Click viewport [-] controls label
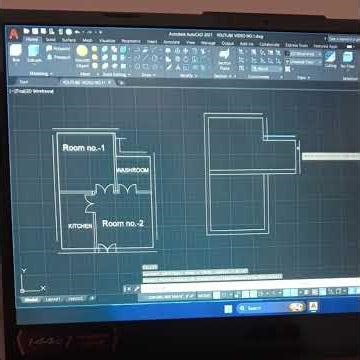360x360 pixels. pyautogui.click(x=11, y=91)
